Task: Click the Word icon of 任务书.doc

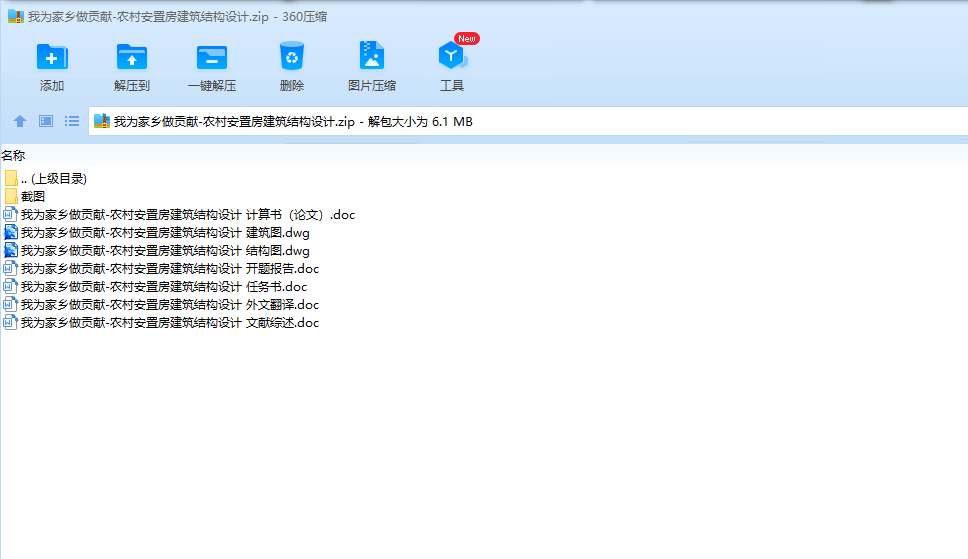Action: click(x=10, y=286)
